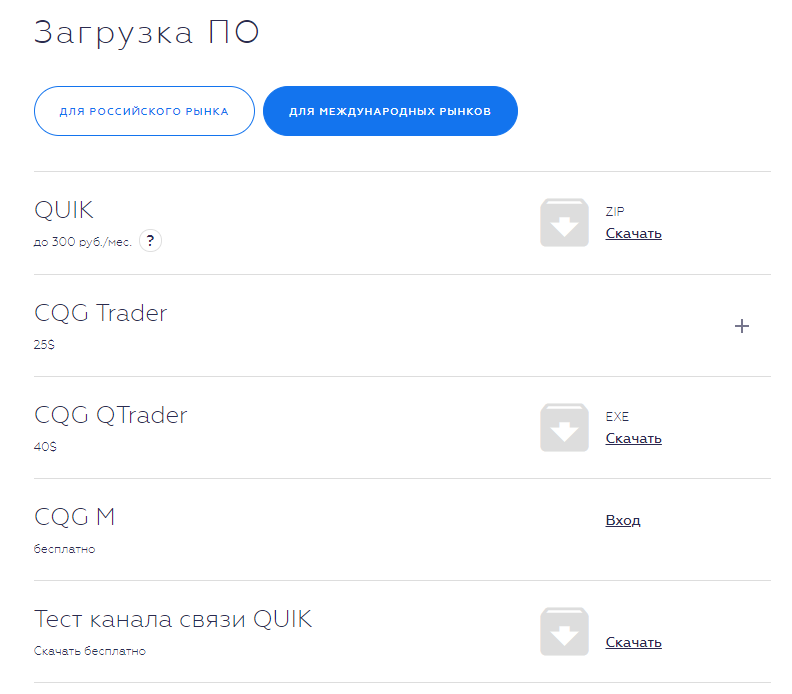Click the «Скачать» link for QUIK ZIP

[x=633, y=233]
